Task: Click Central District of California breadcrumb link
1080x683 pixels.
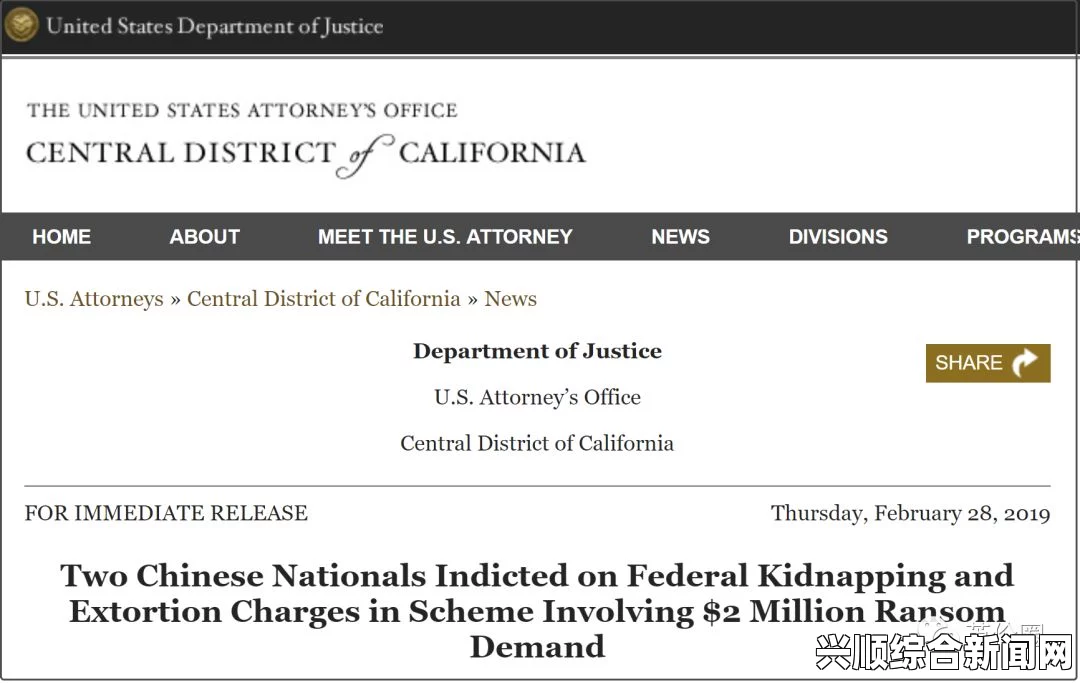Action: [x=324, y=299]
